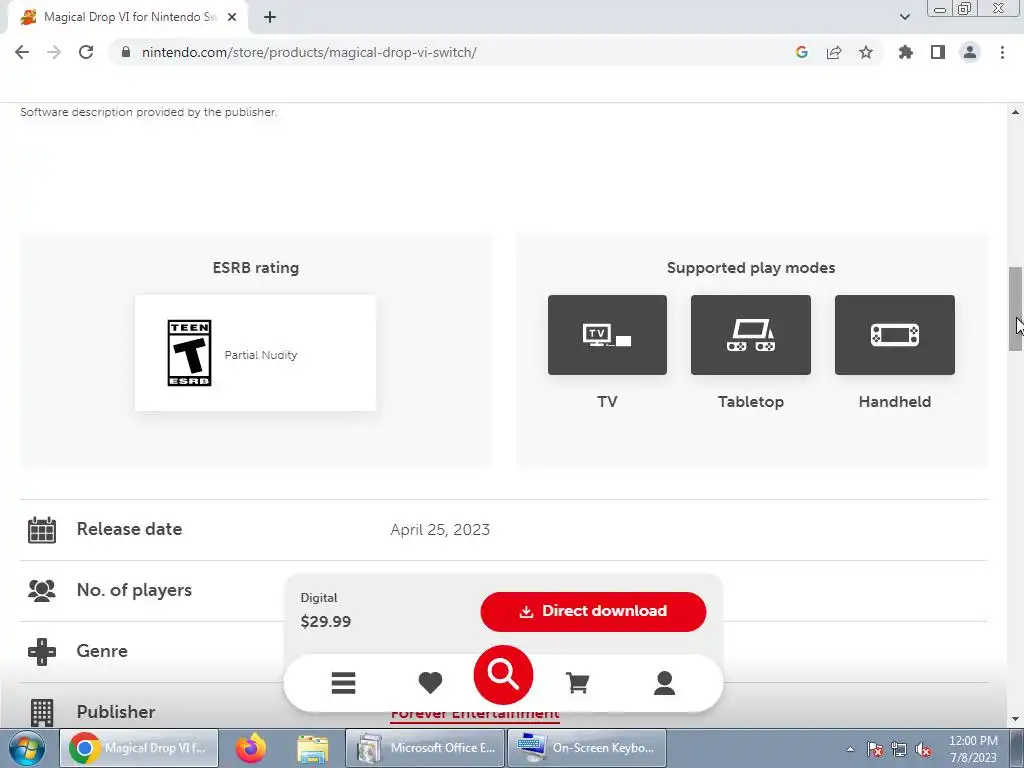Click the muted volume tray icon
Image resolution: width=1024 pixels, height=768 pixels.
(923, 749)
